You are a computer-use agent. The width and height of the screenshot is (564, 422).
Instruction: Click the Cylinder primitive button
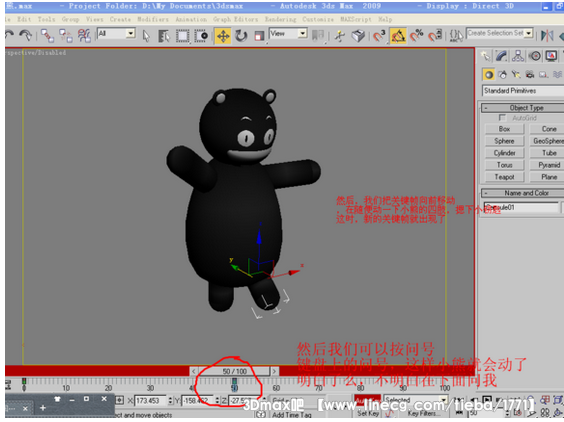pyautogui.click(x=504, y=153)
